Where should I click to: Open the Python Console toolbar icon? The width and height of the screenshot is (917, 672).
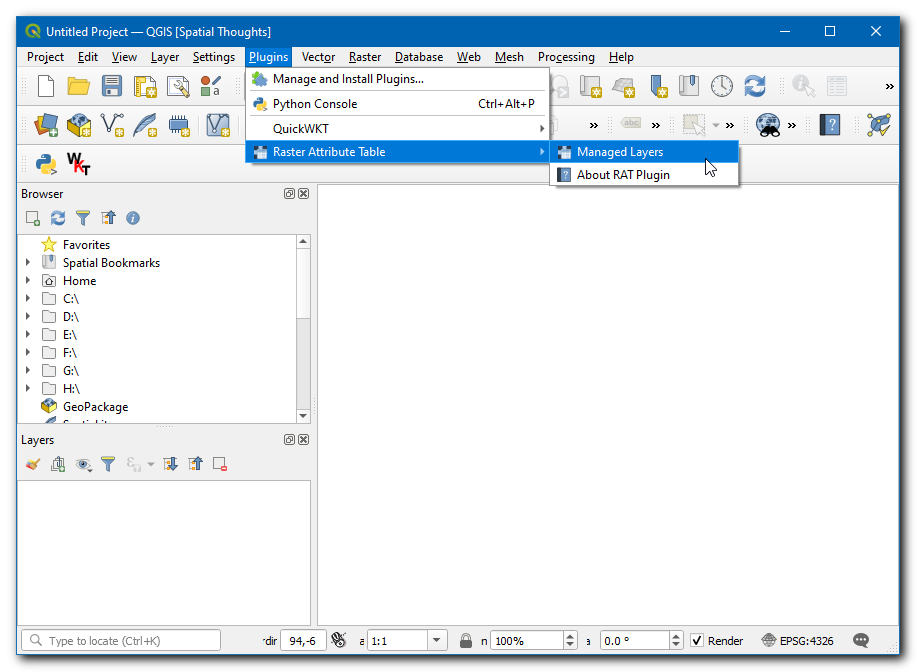[x=45, y=163]
